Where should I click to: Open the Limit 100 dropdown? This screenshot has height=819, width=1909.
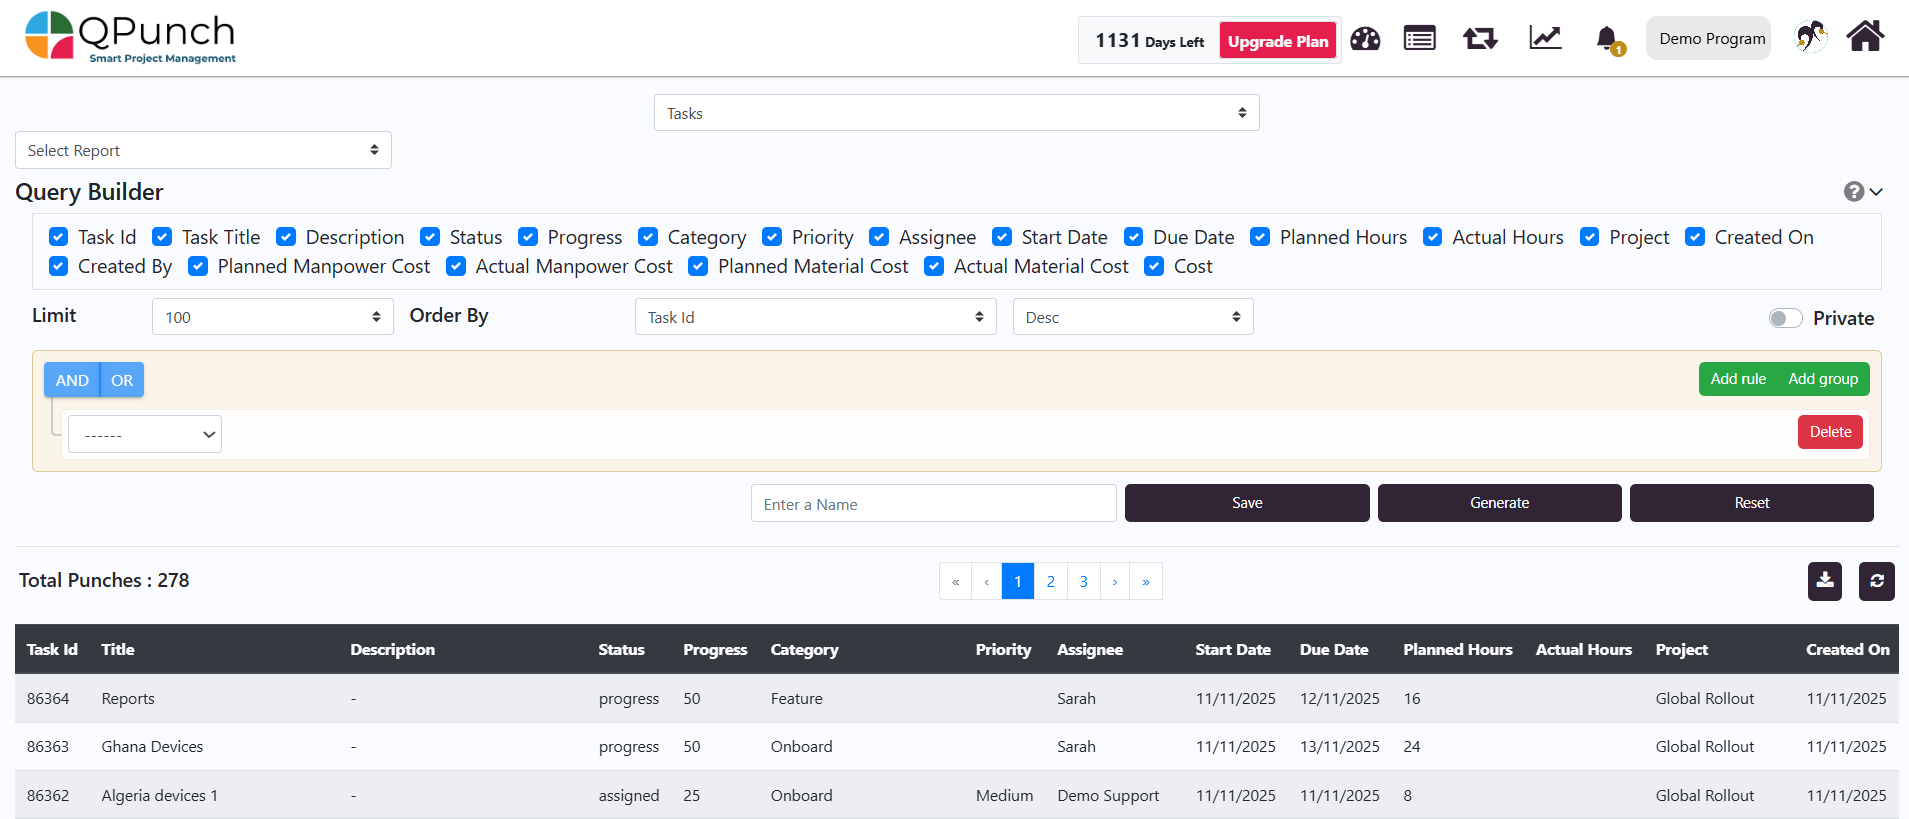coord(272,317)
